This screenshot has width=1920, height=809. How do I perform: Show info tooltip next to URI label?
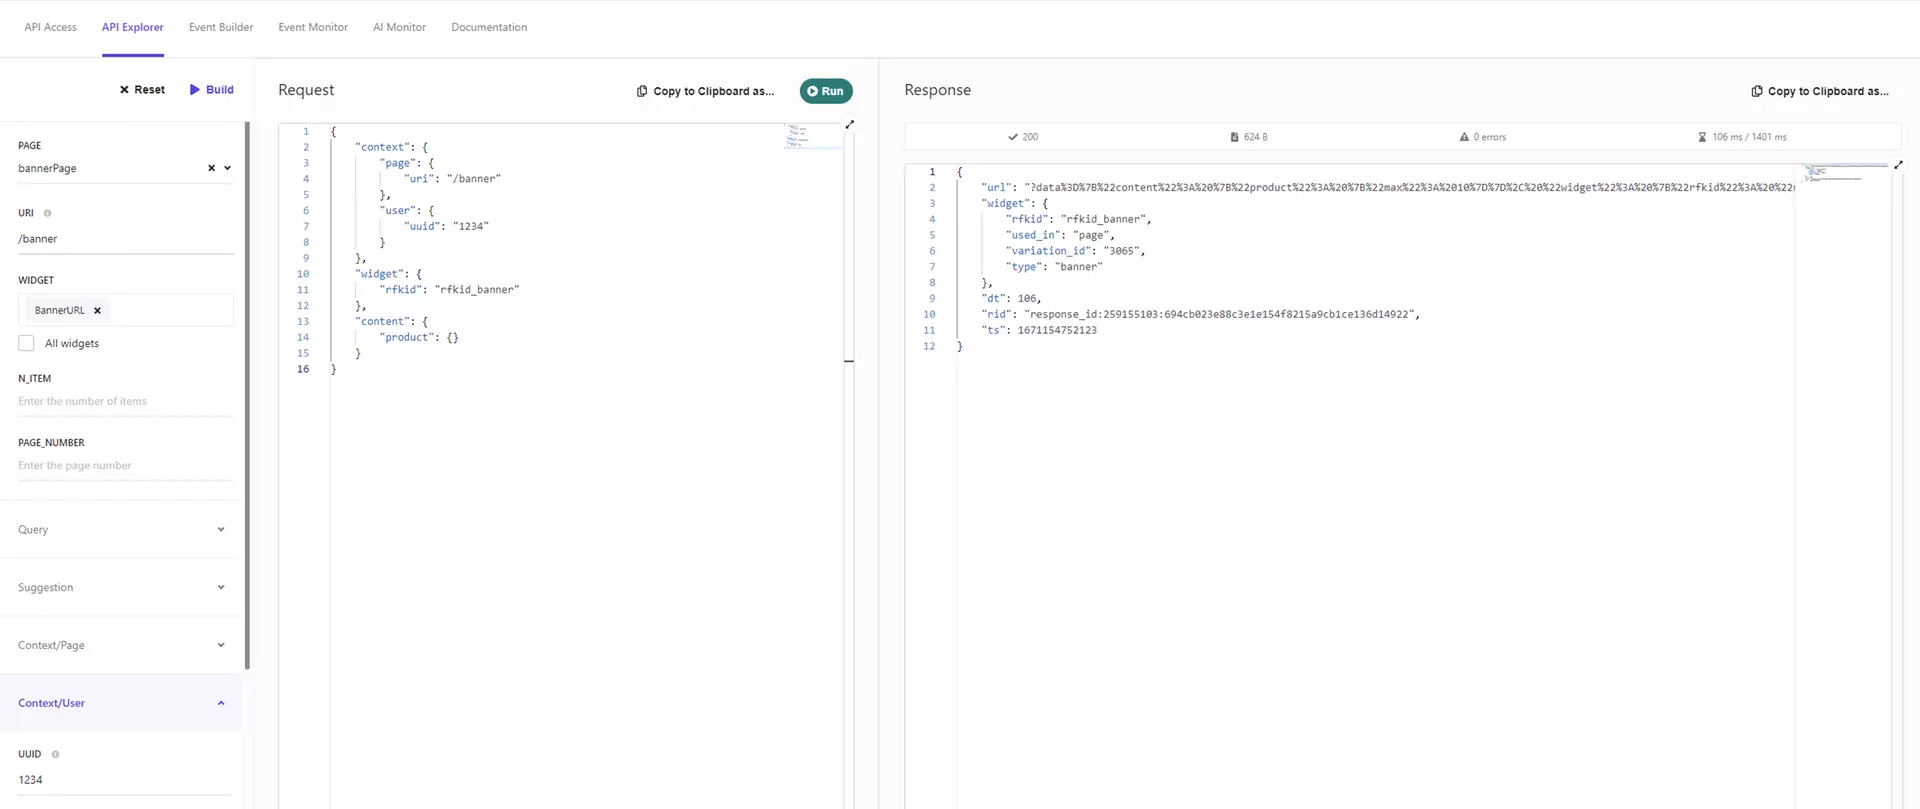(47, 213)
